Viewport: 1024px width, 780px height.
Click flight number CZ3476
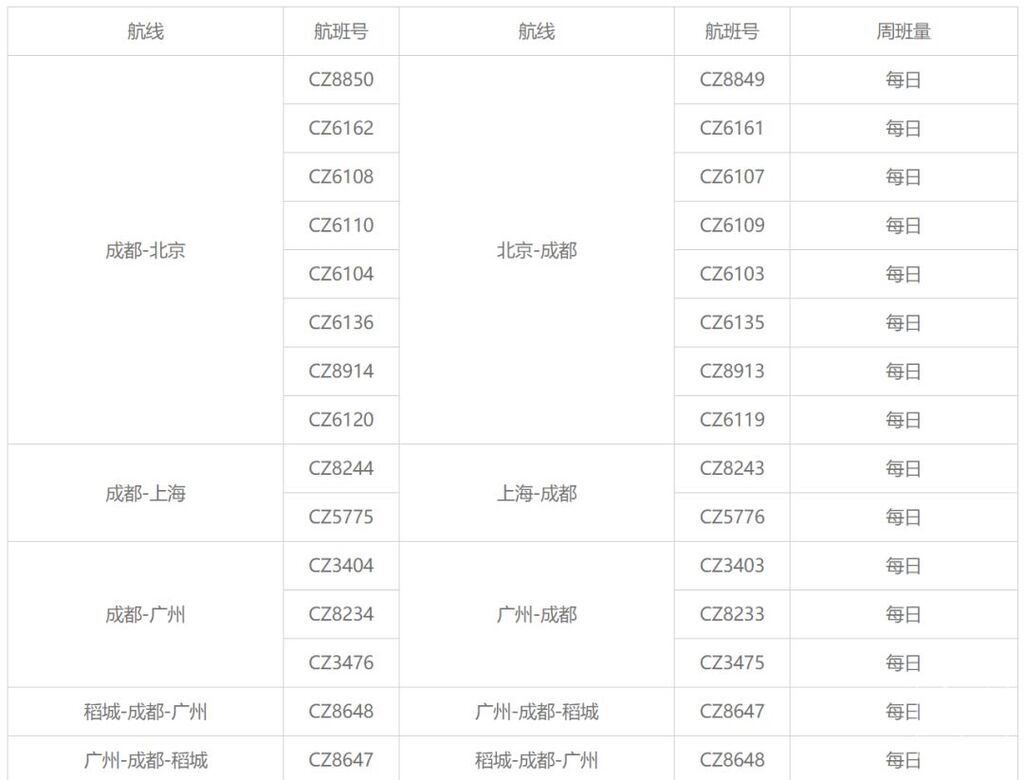[x=341, y=662]
